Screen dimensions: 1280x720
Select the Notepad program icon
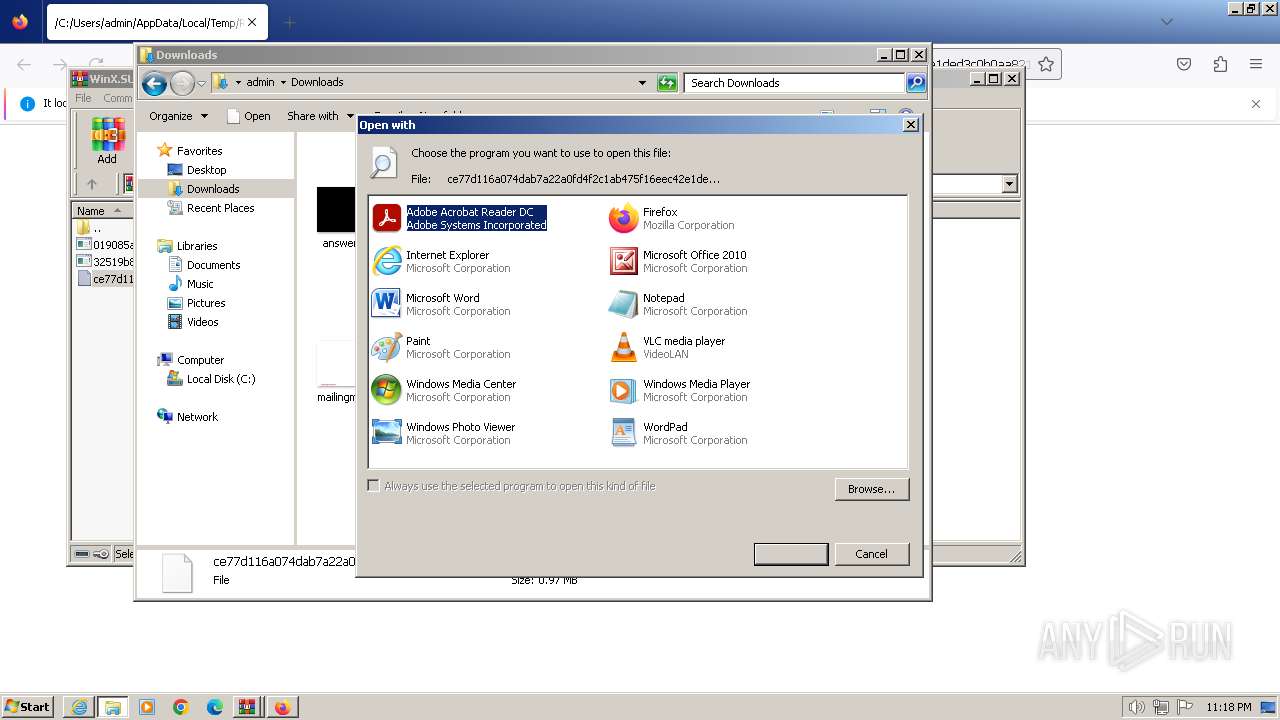tap(624, 304)
